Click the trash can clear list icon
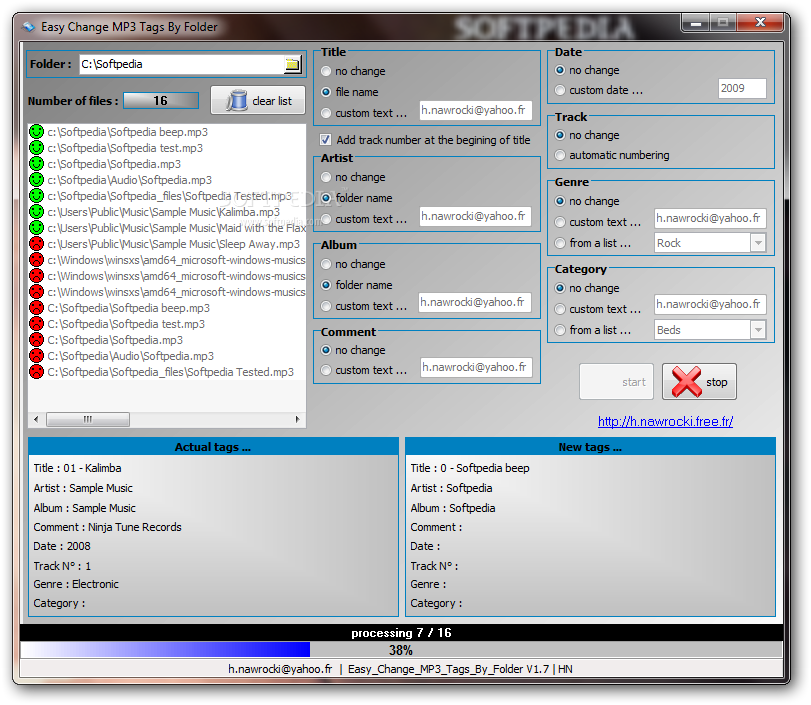Viewport: 811px width, 705px height. 236,100
